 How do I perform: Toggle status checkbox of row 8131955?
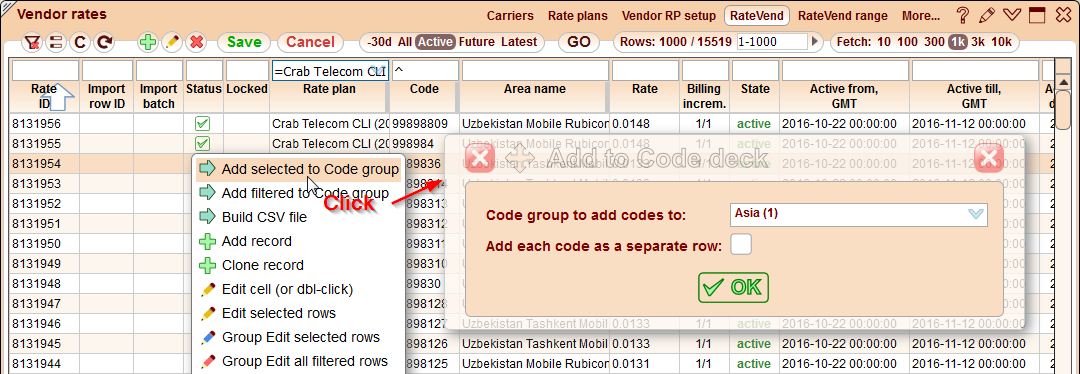(203, 144)
